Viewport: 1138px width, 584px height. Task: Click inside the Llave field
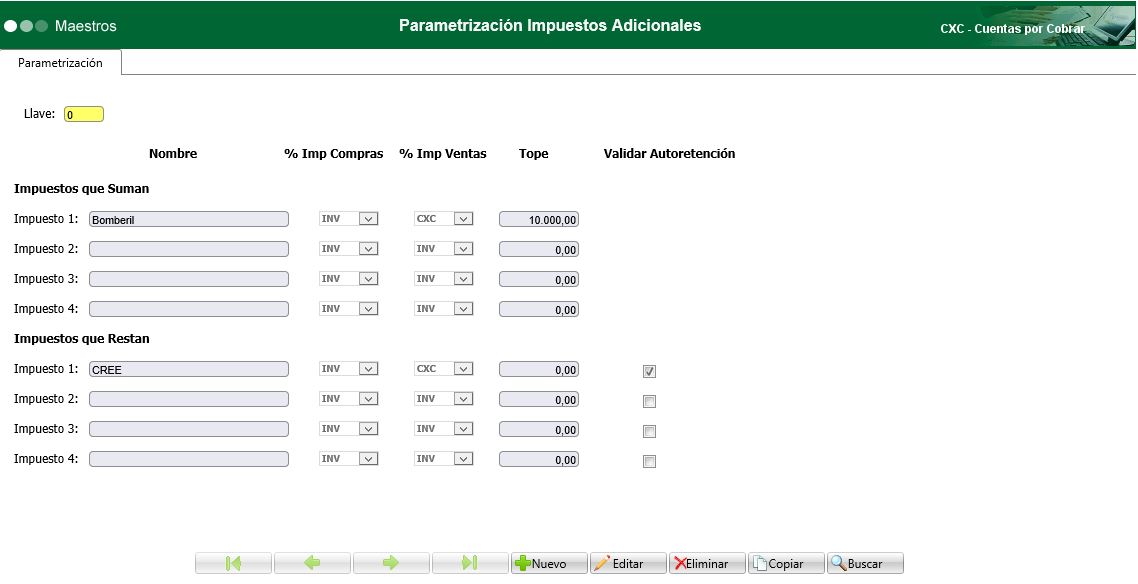coord(84,113)
